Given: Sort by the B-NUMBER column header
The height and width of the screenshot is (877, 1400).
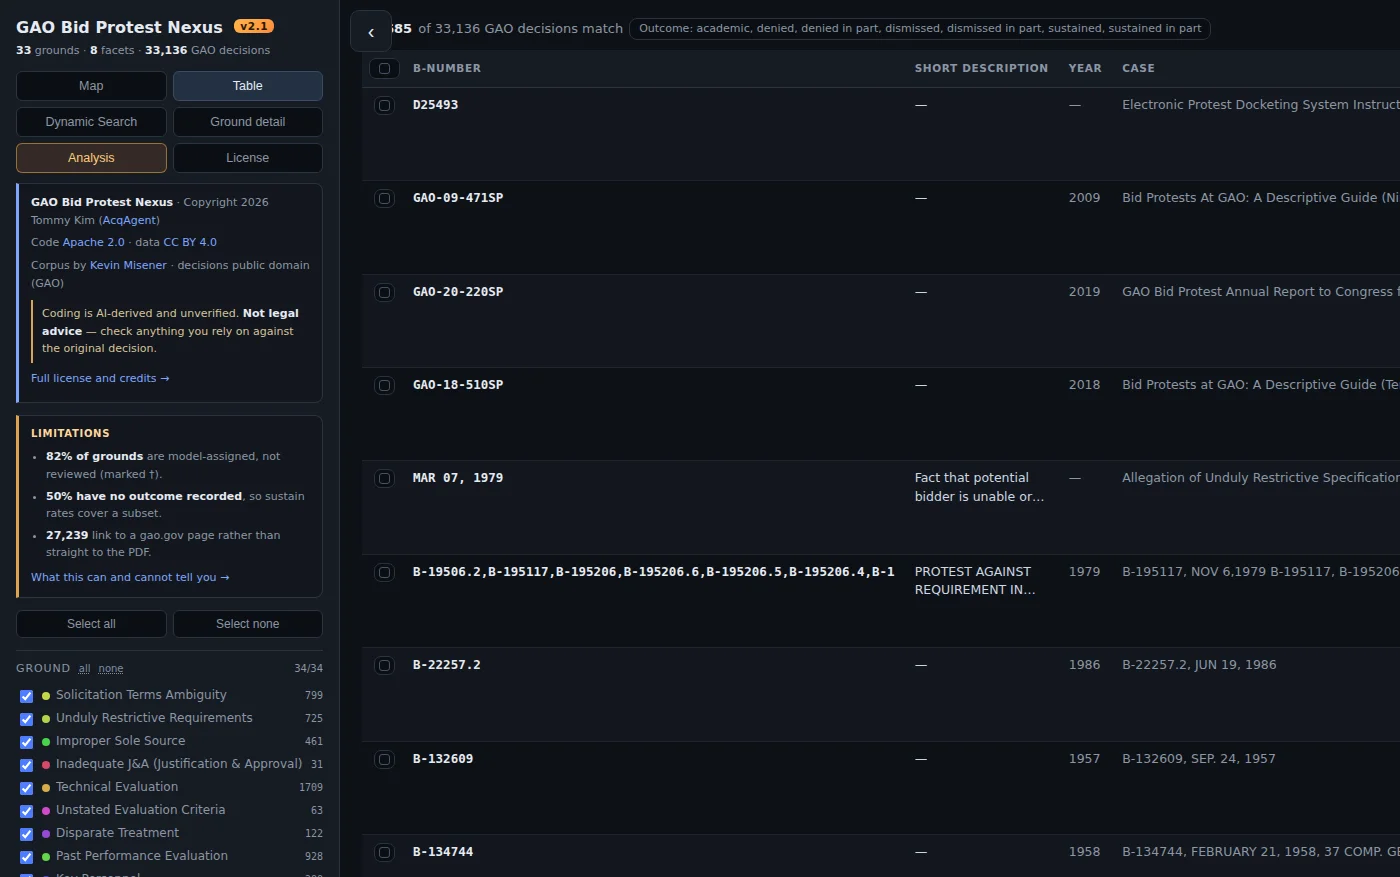Looking at the screenshot, I should [x=447, y=68].
